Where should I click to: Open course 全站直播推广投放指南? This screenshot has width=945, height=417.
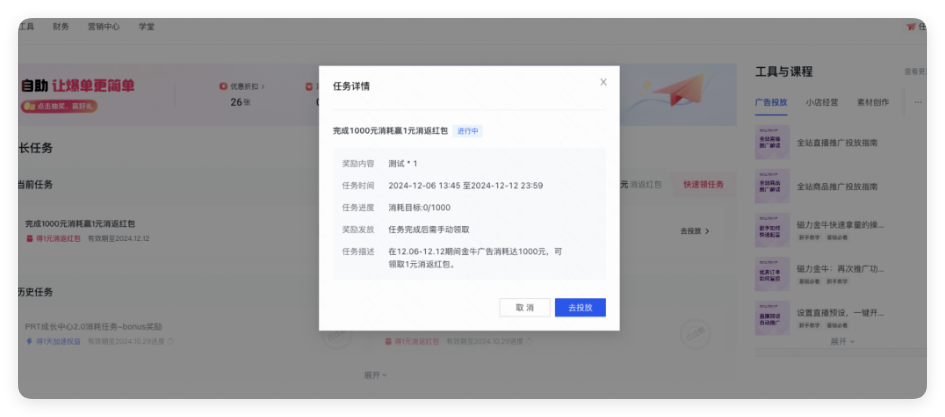click(x=837, y=143)
